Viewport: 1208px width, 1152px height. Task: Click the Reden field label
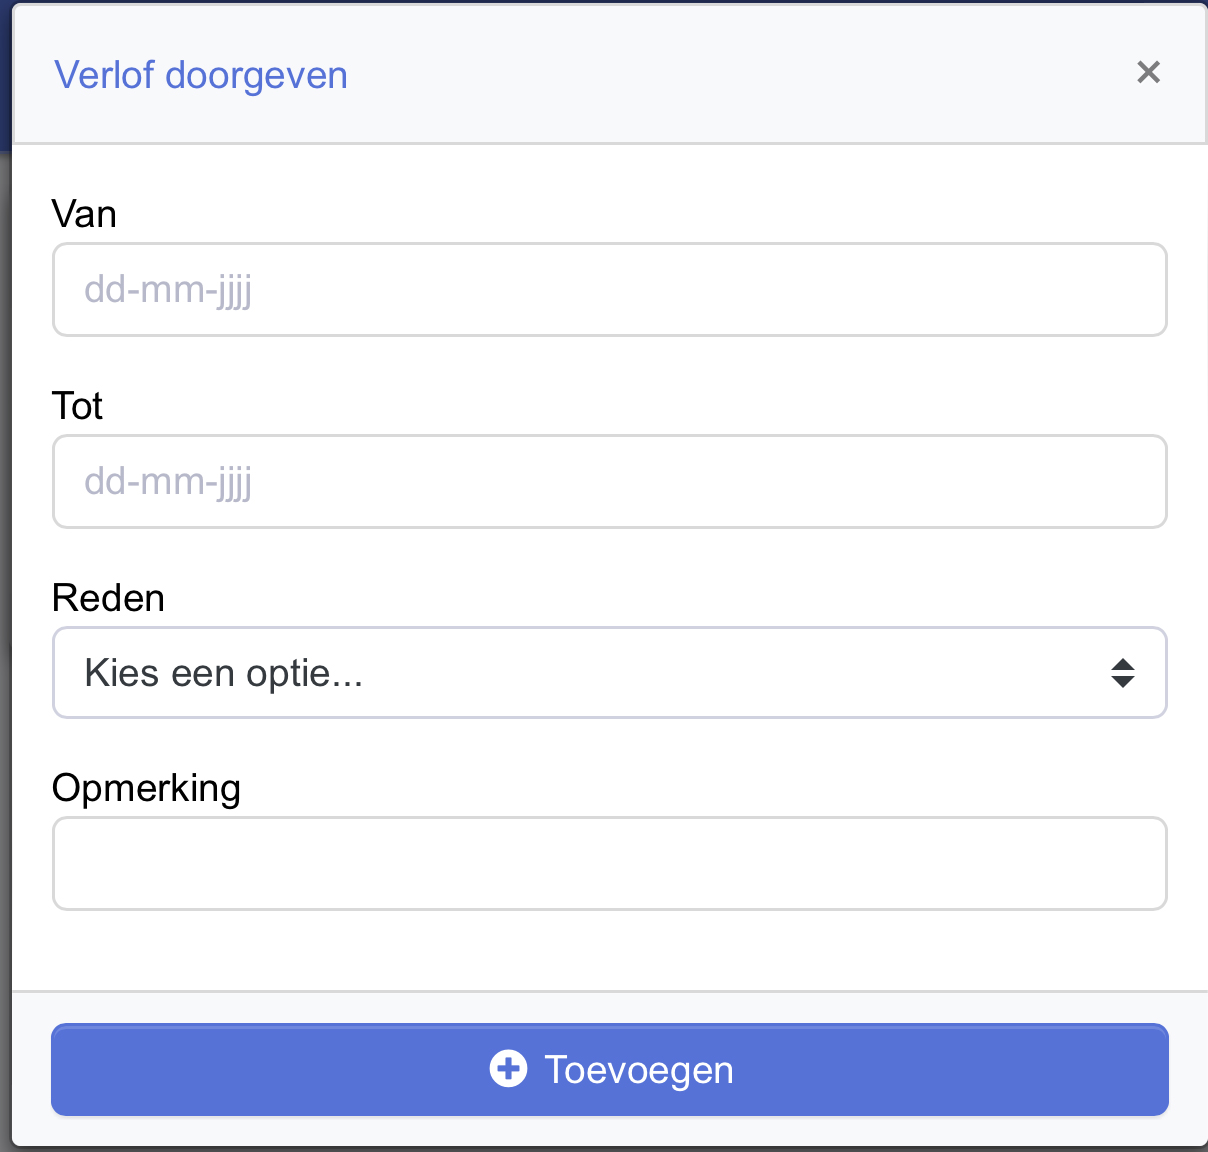108,598
